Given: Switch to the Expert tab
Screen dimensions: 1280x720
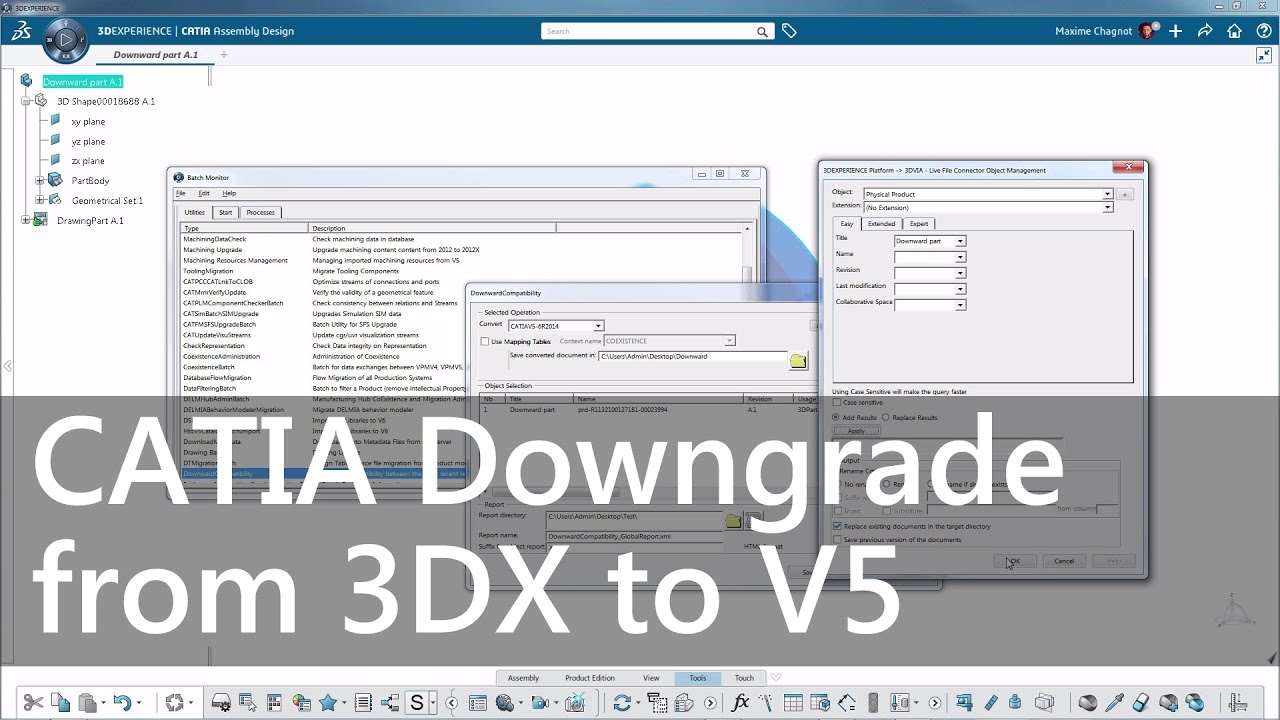Looking at the screenshot, I should pos(919,224).
